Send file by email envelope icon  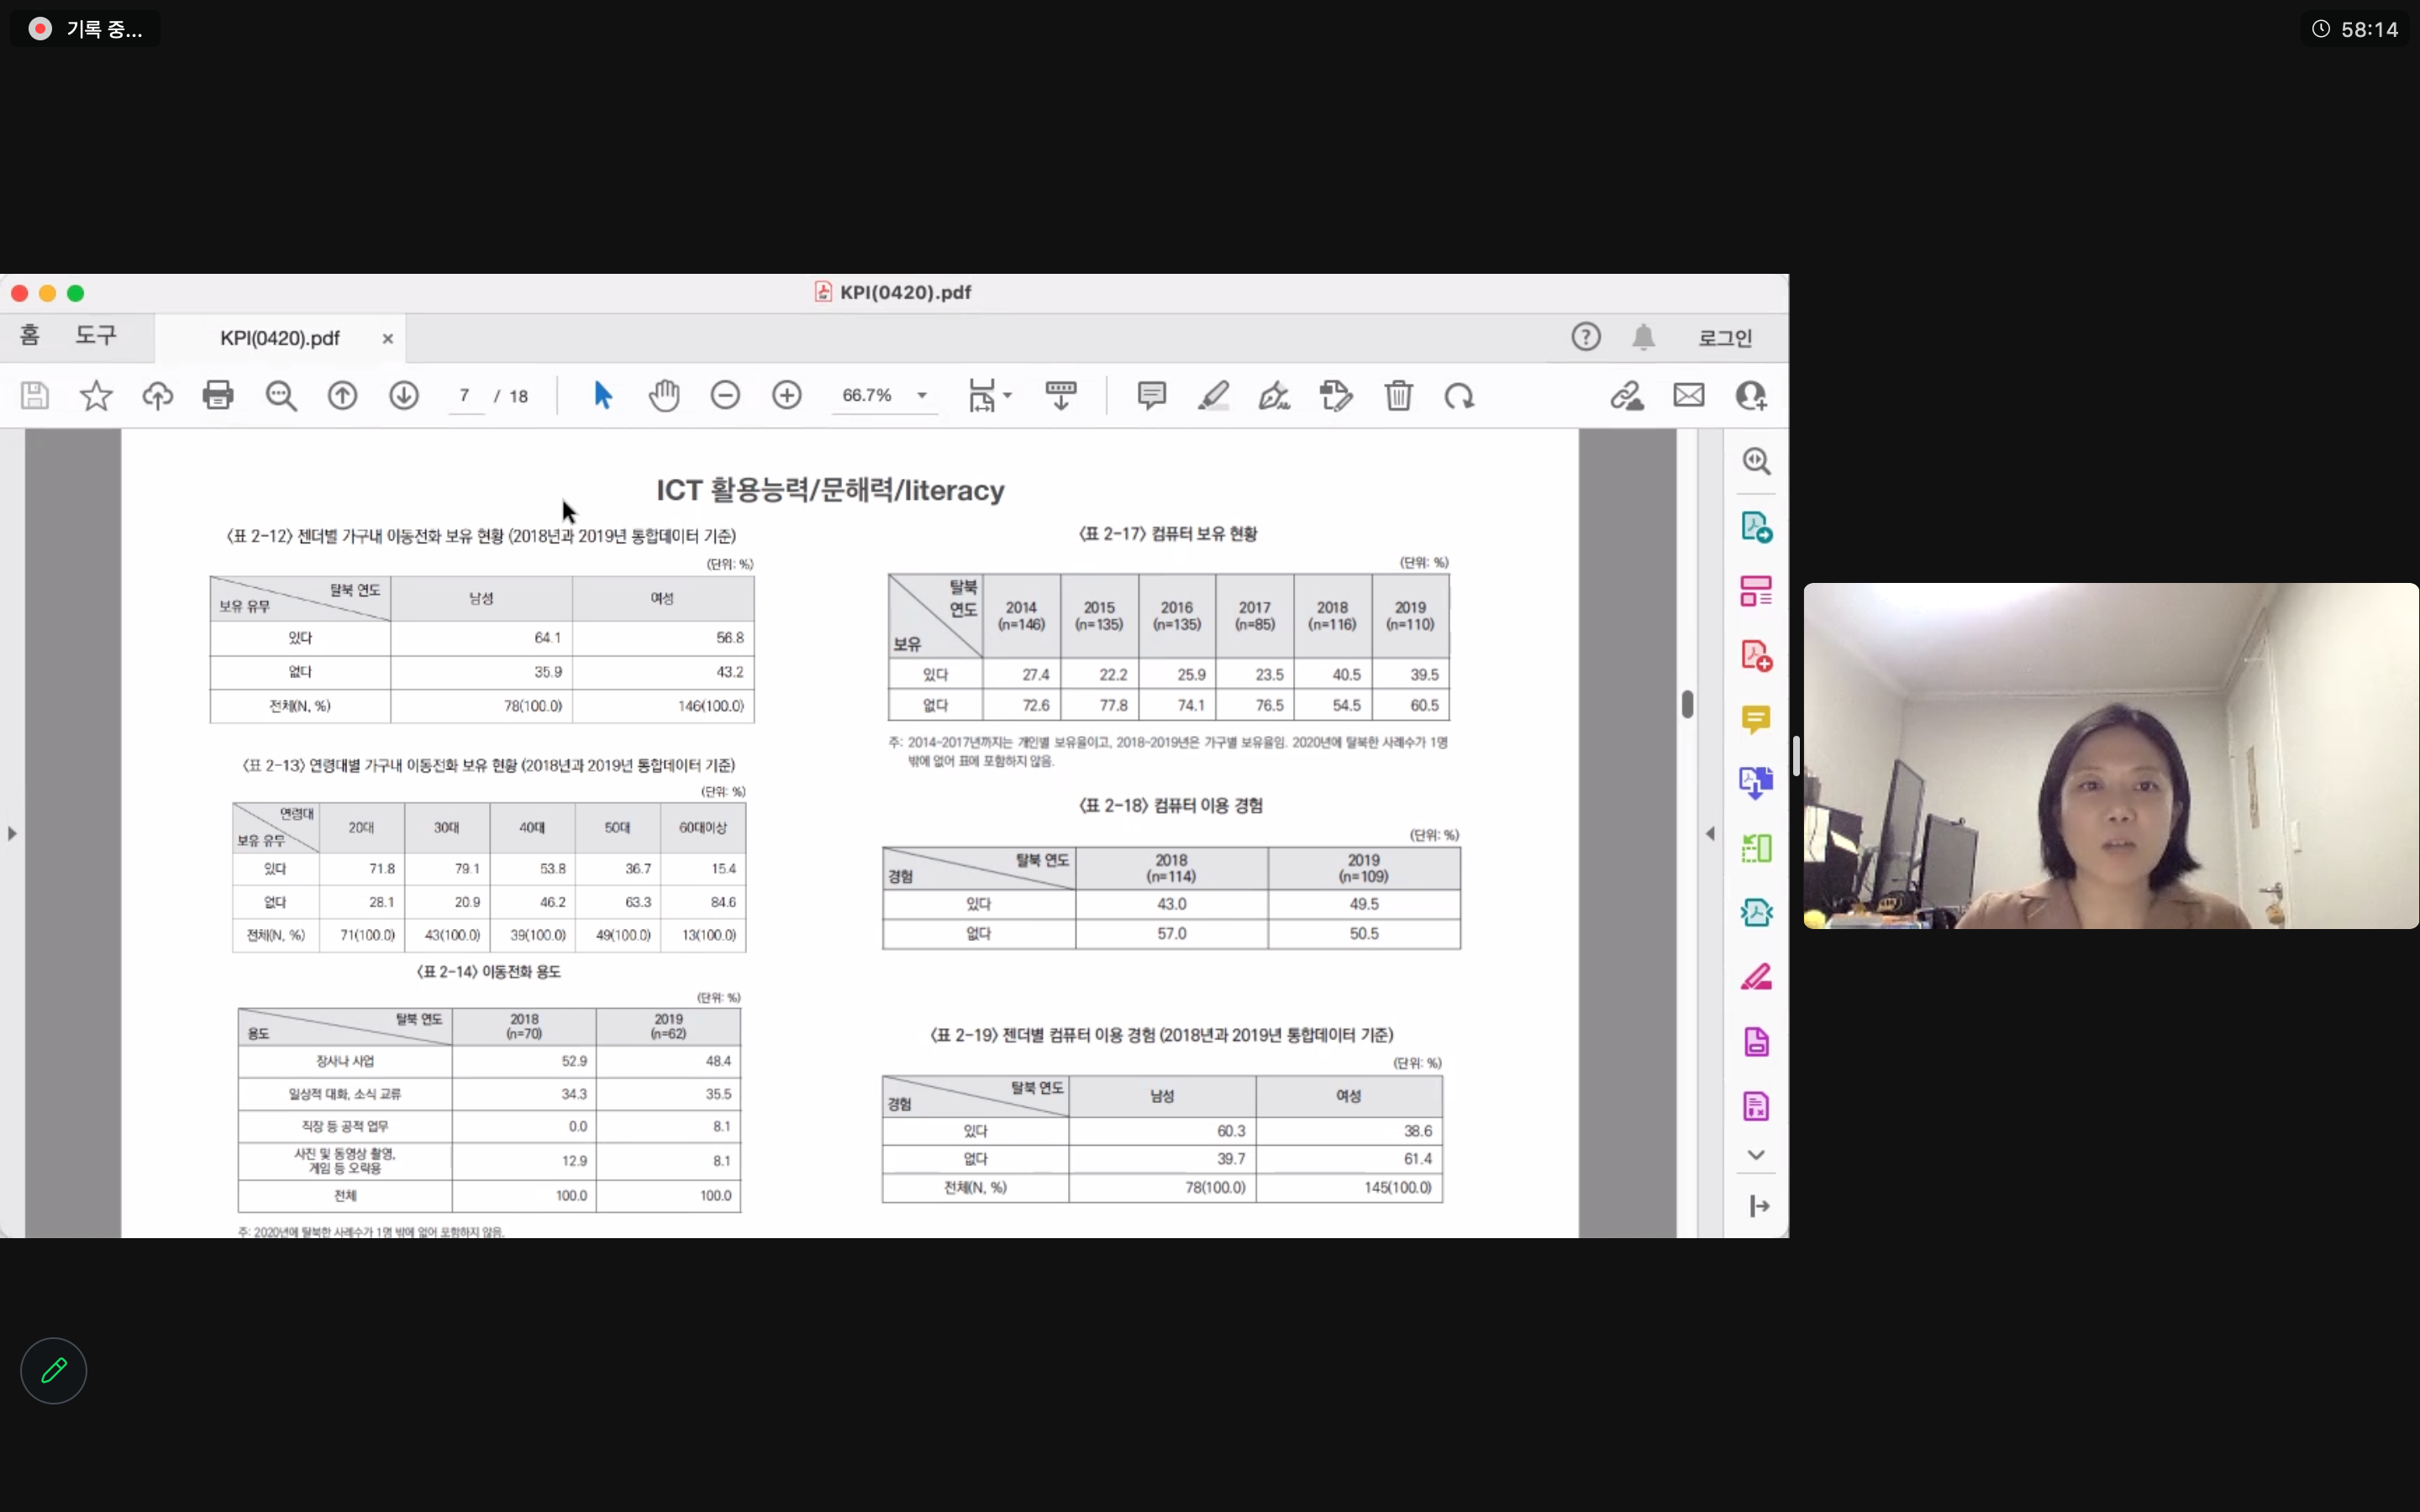point(1688,396)
